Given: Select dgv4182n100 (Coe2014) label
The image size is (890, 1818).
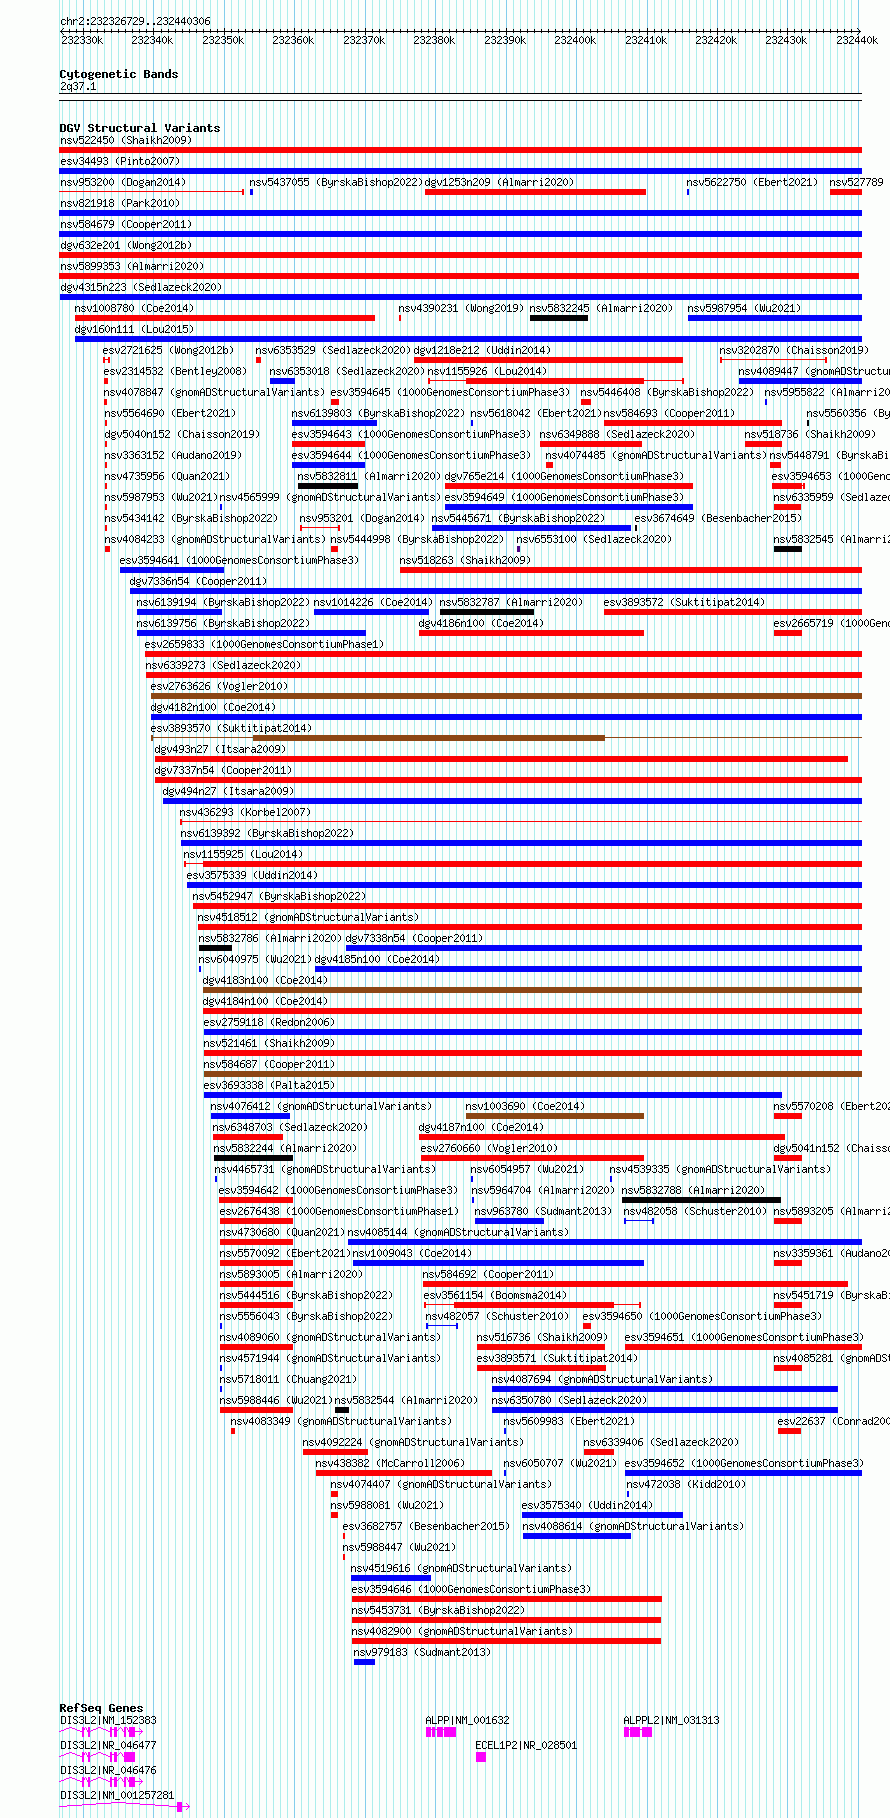Looking at the screenshot, I should 211,707.
